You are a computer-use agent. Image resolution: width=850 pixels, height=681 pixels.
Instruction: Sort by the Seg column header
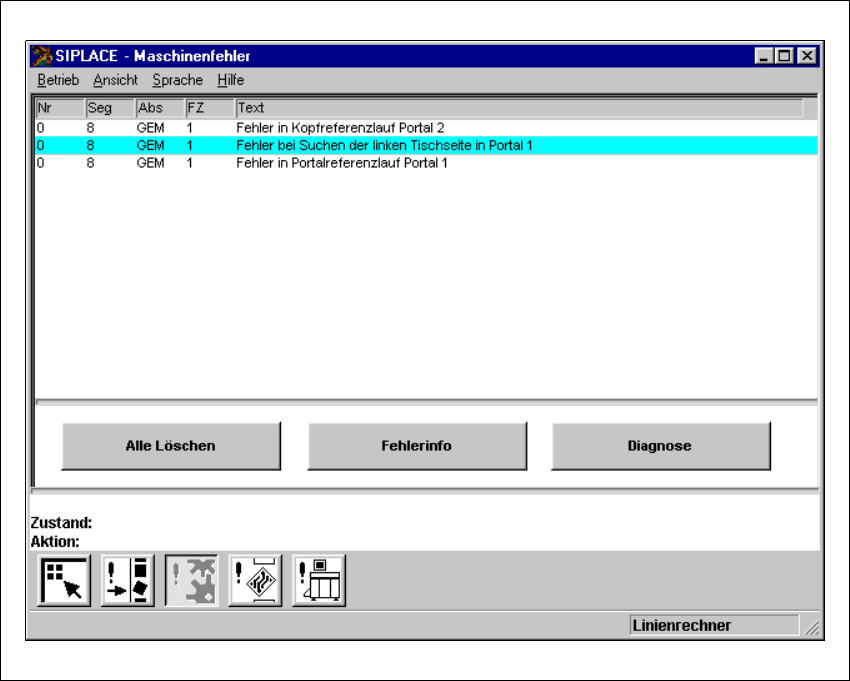109,108
